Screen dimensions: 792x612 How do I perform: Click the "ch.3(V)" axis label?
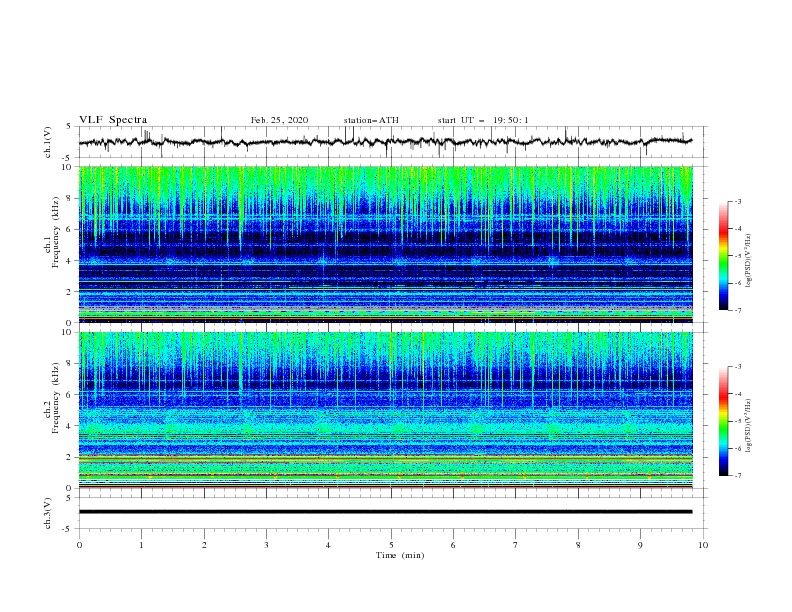pos(48,513)
